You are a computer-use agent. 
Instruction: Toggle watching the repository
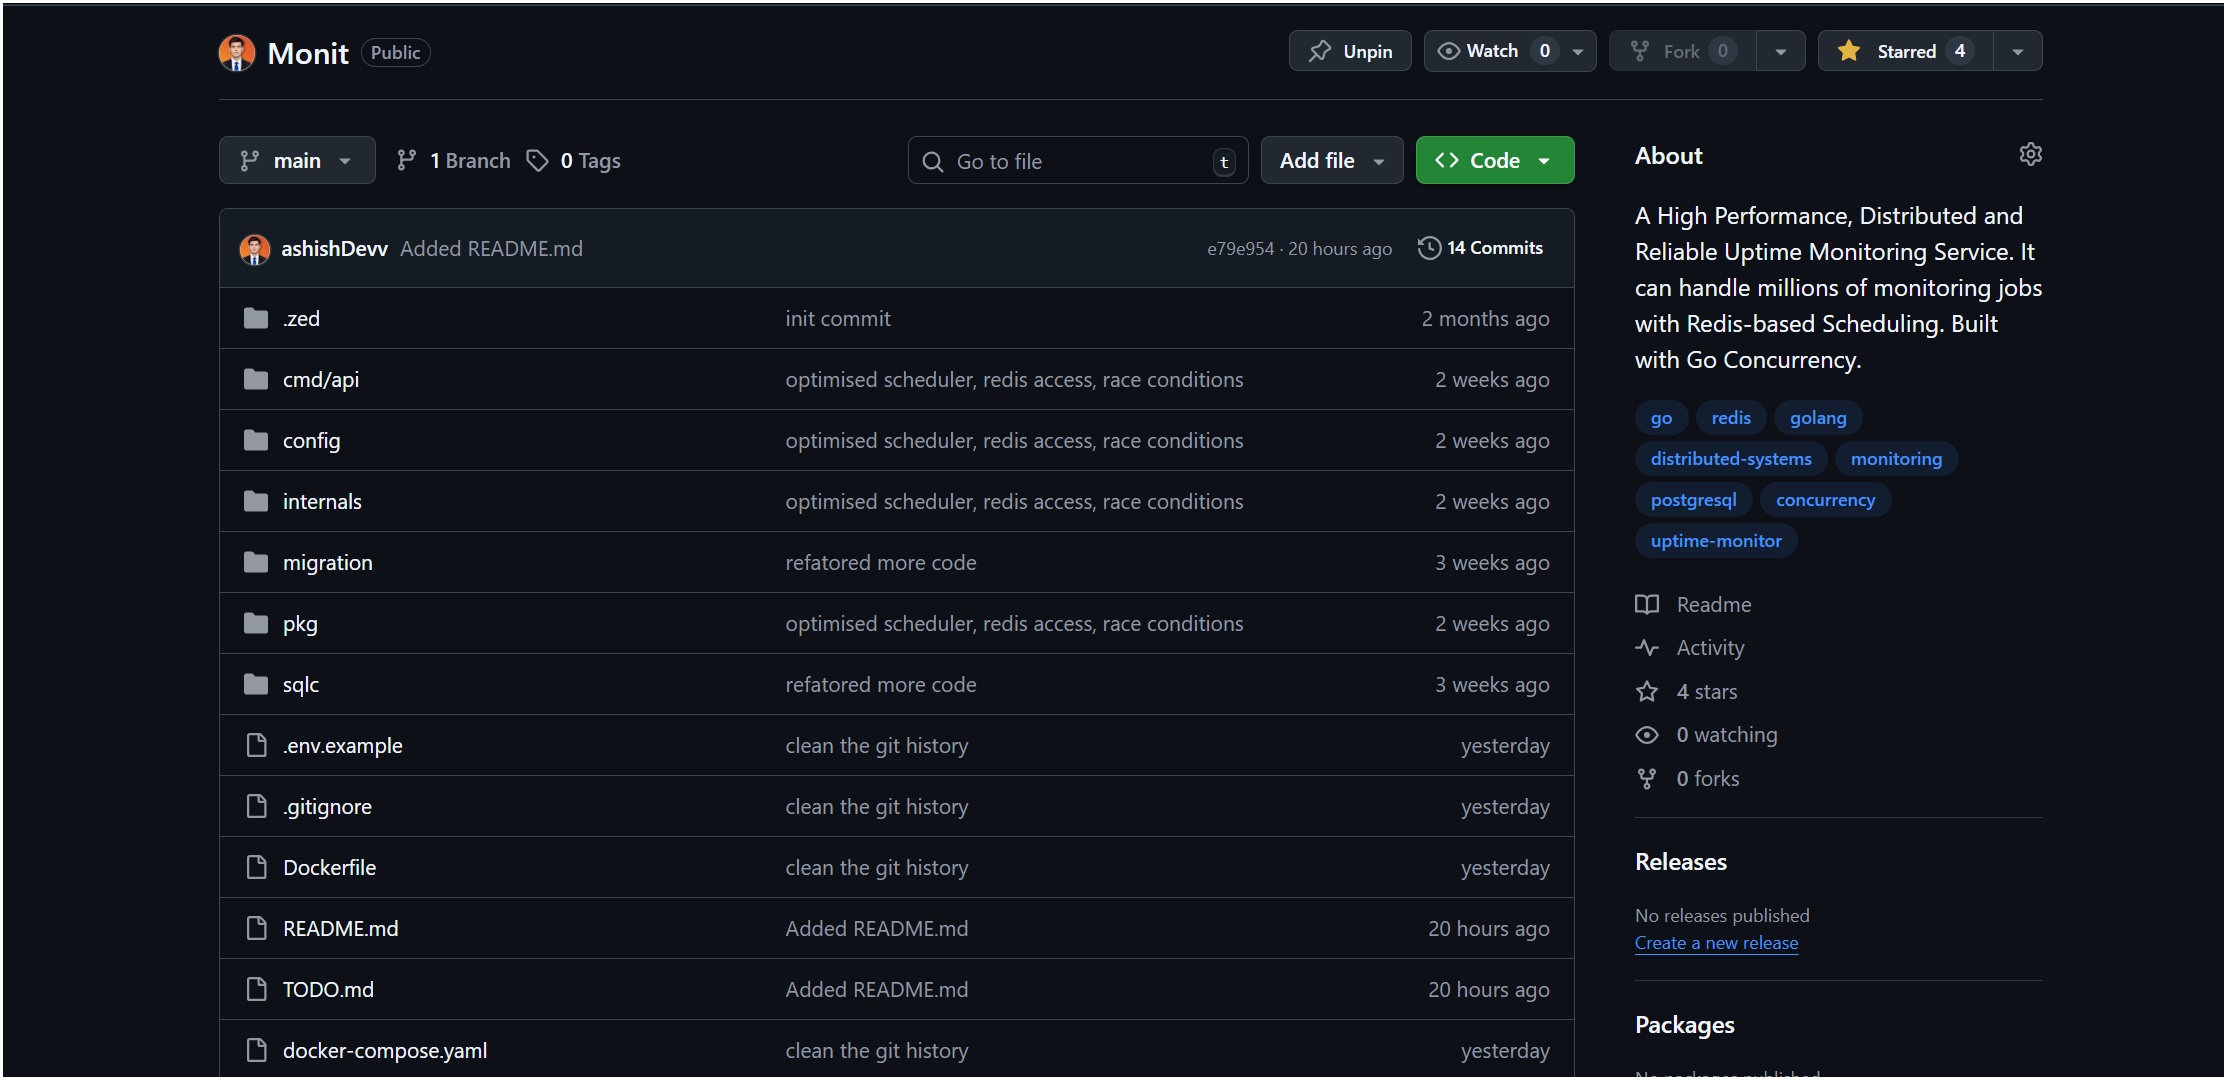coord(1487,50)
